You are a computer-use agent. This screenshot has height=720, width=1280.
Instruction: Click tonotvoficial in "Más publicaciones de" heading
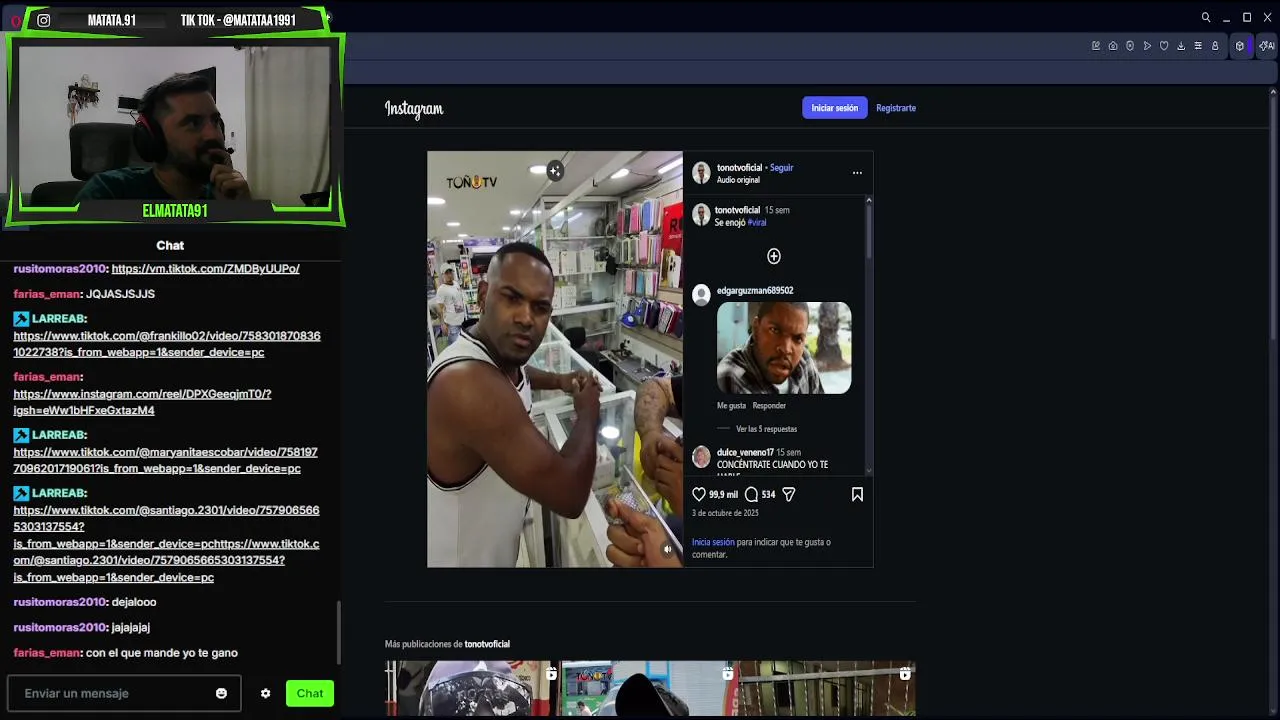(x=487, y=644)
